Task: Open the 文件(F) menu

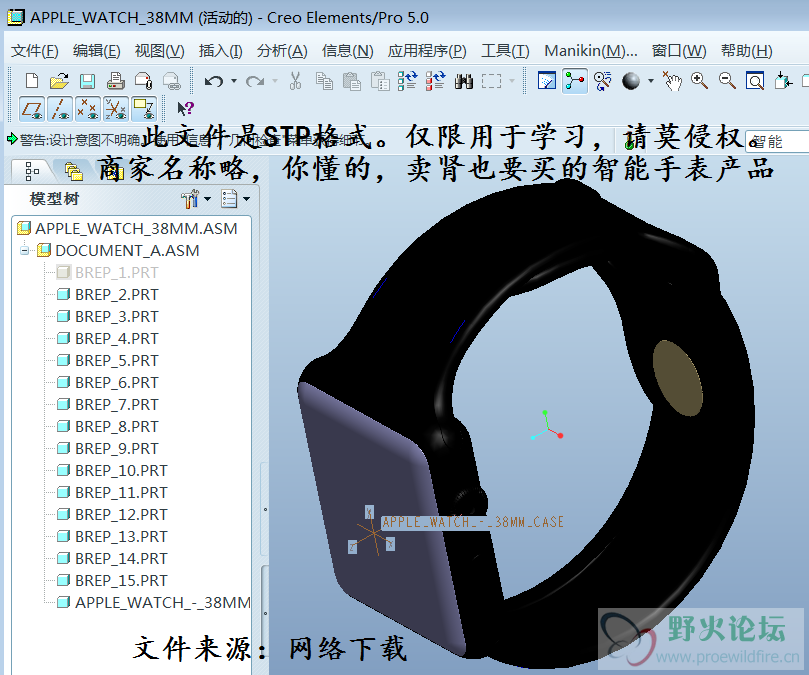Action: tap(35, 51)
